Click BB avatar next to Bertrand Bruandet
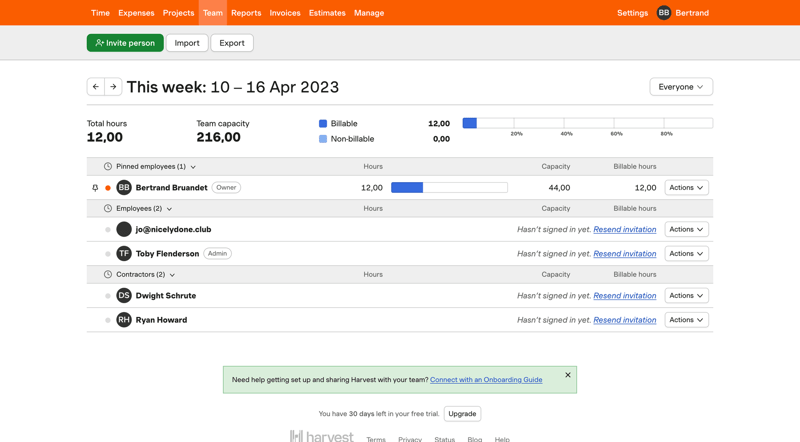The height and width of the screenshot is (442, 800). (x=124, y=188)
